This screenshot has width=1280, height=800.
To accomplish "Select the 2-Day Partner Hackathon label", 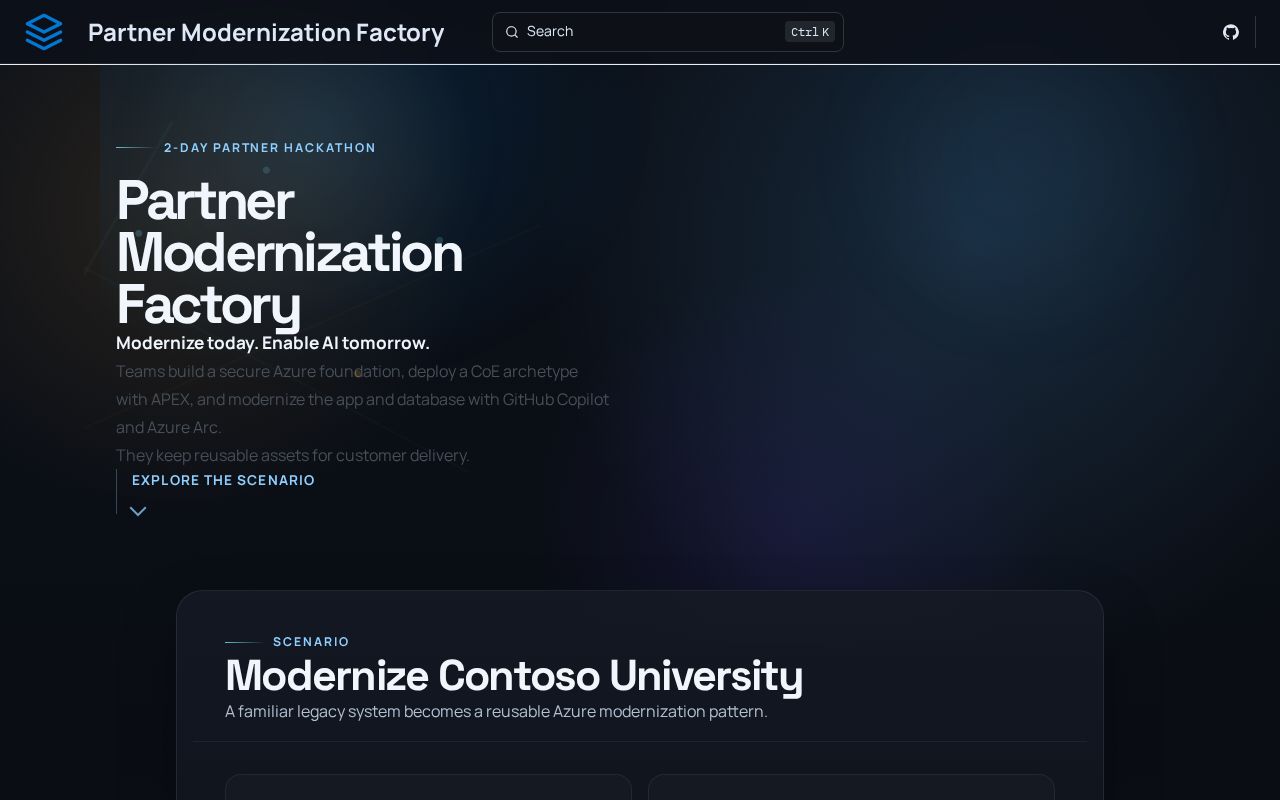I will [270, 148].
